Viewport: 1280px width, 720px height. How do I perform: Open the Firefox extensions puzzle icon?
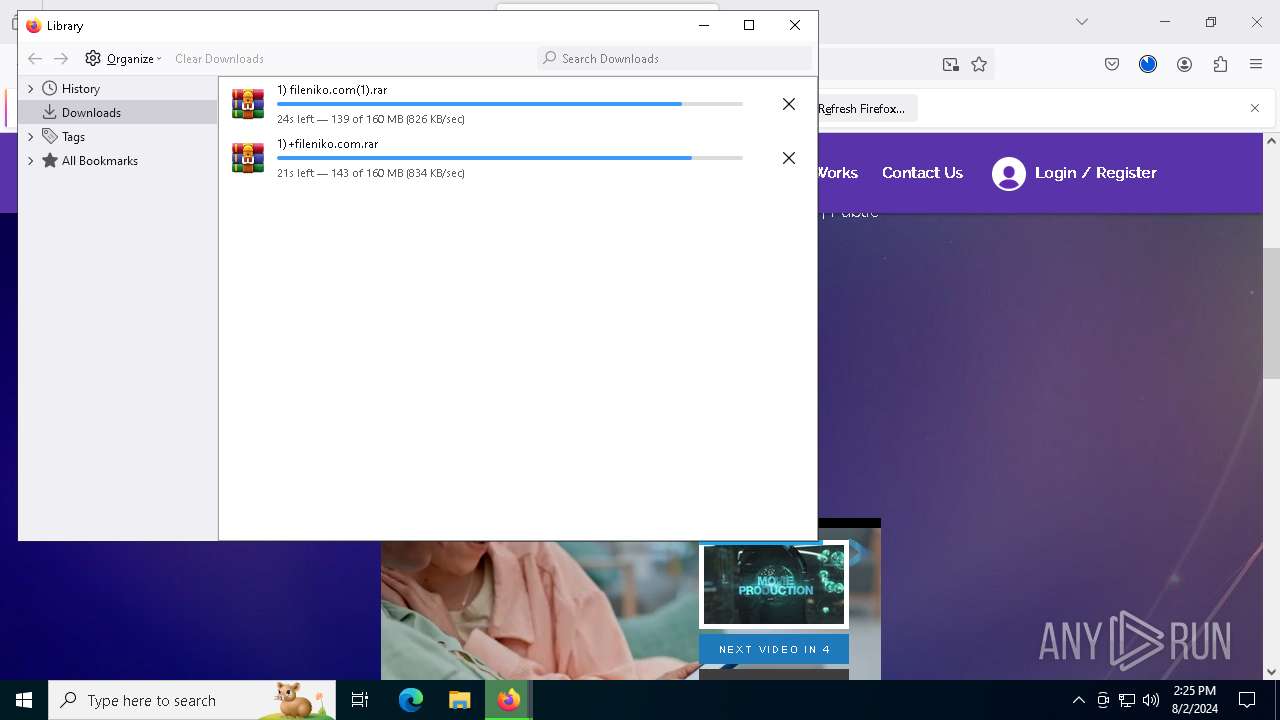pyautogui.click(x=1220, y=64)
